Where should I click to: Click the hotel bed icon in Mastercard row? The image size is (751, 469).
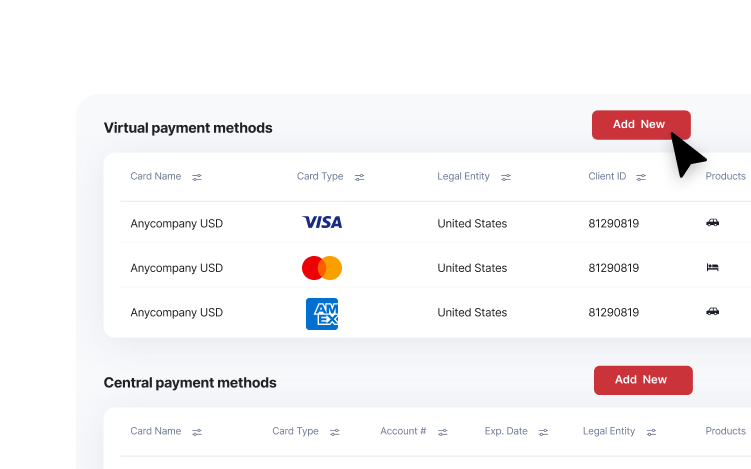click(x=712, y=267)
